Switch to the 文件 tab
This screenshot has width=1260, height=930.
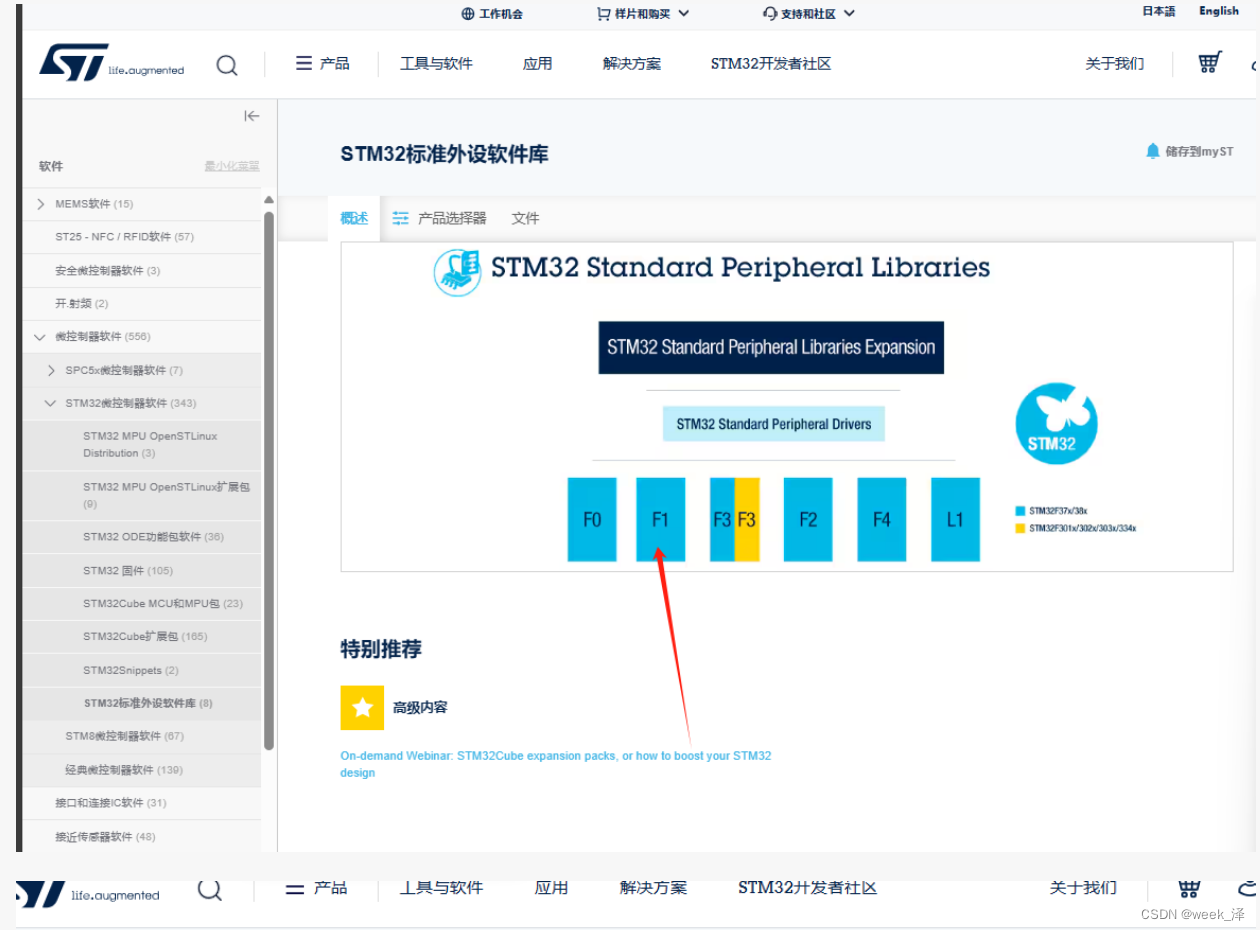coord(525,218)
